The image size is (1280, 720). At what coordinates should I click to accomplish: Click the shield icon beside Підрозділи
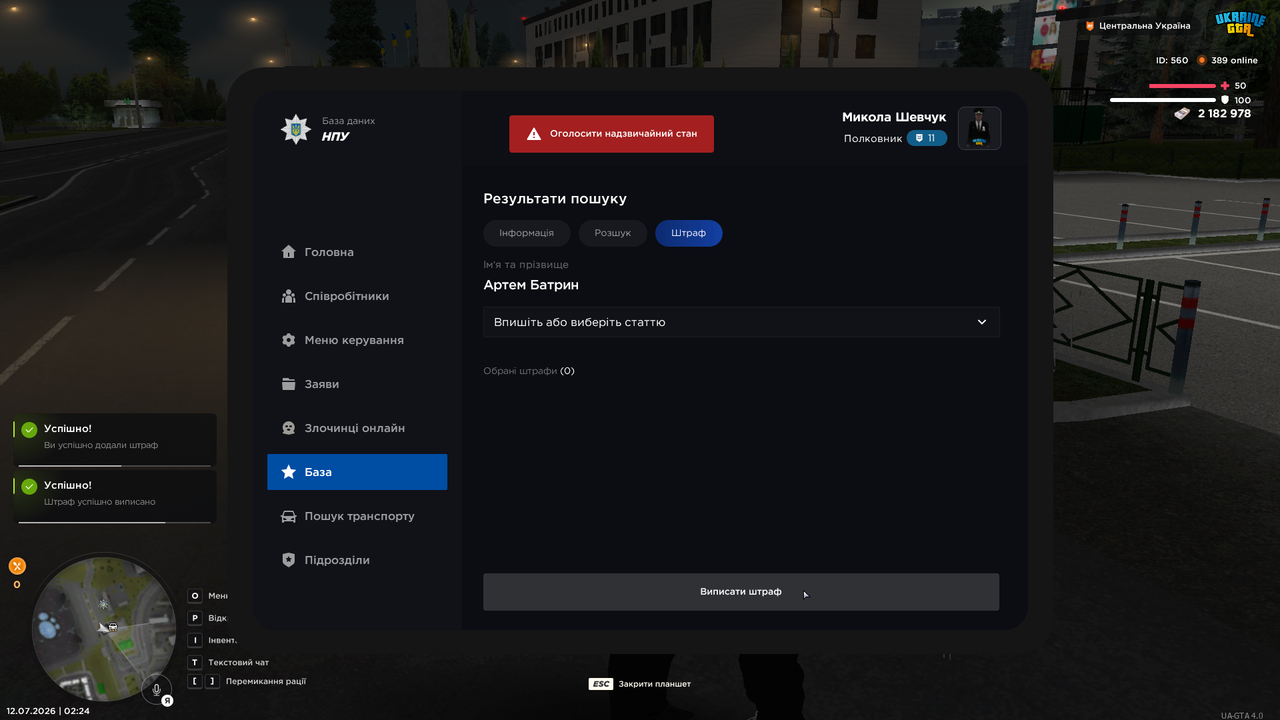click(288, 560)
